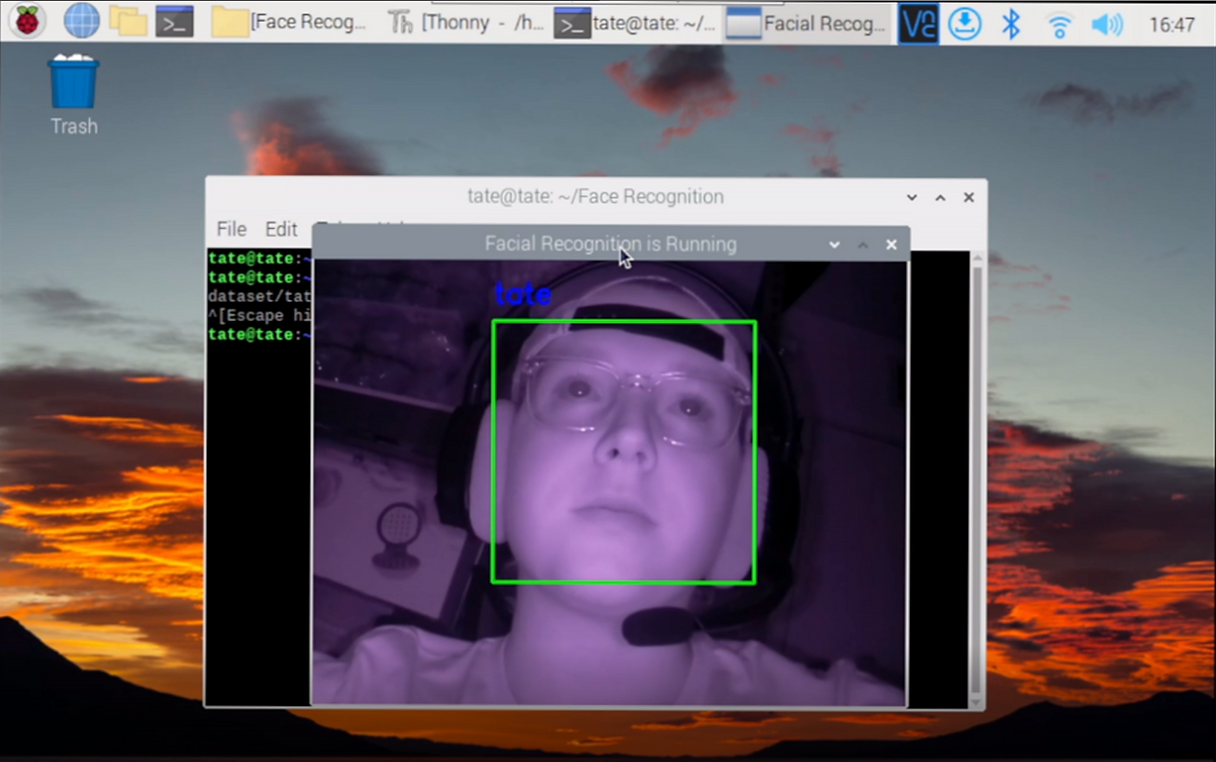Open the File Manager folders icon
This screenshot has height=762, width=1216.
point(128,21)
